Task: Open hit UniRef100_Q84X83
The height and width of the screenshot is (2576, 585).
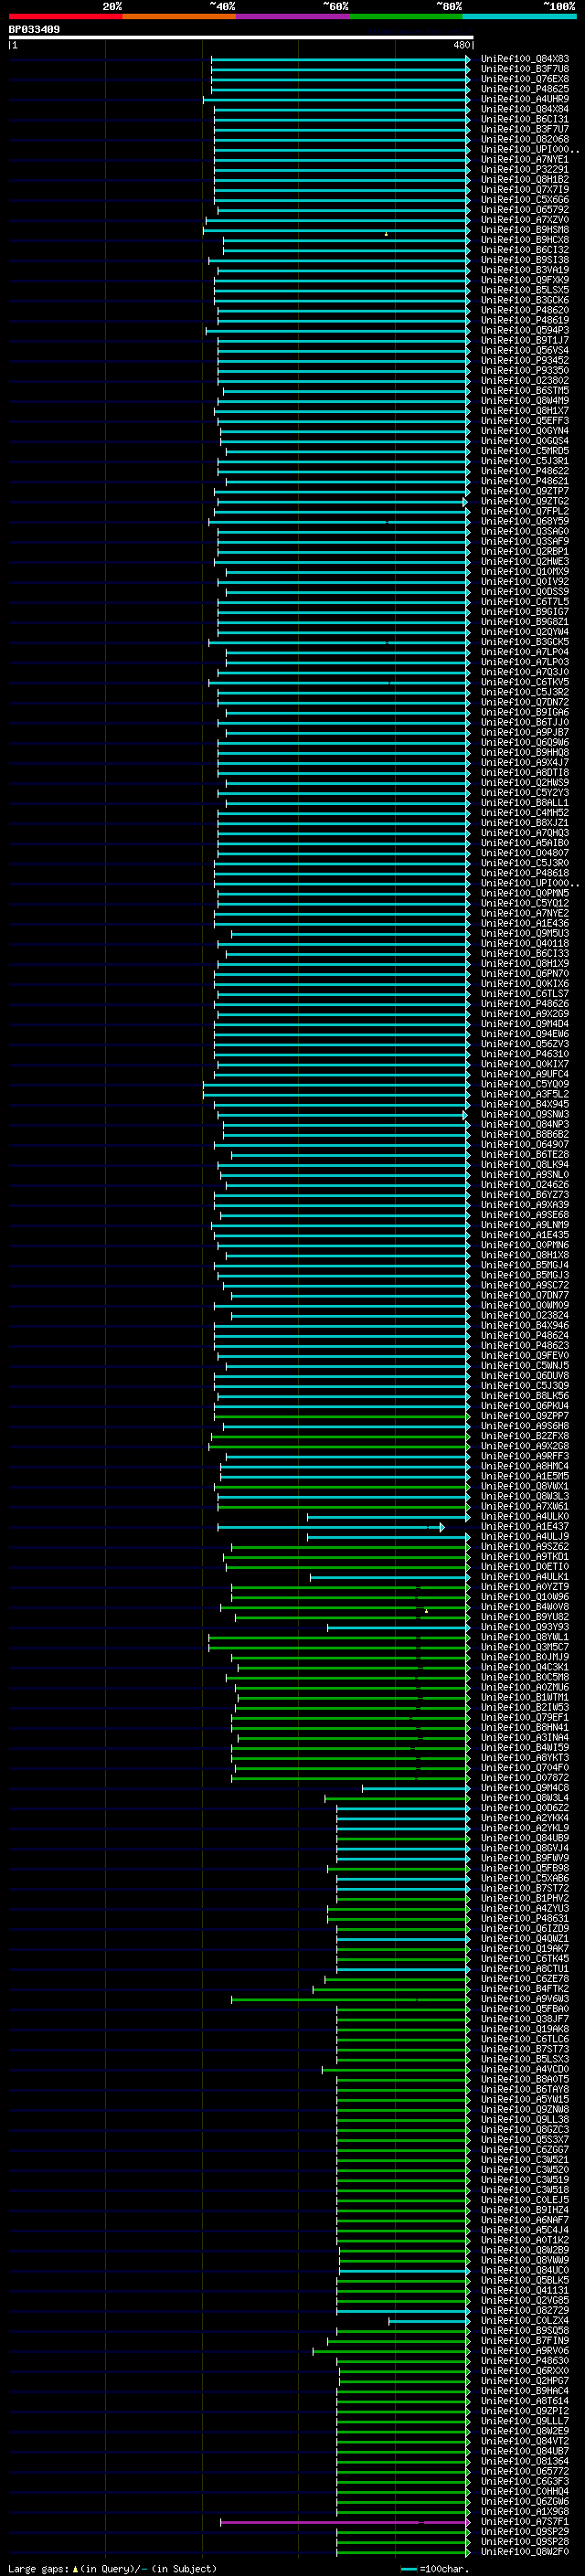Action: pyautogui.click(x=525, y=59)
